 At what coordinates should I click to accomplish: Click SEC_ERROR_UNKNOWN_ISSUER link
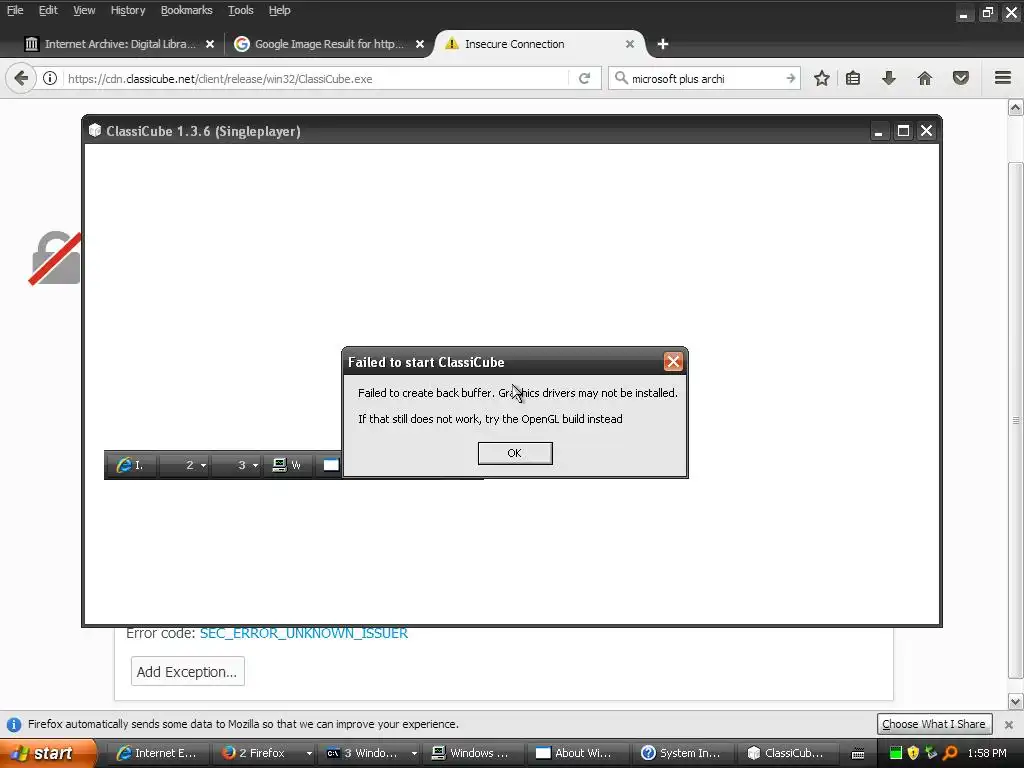(x=304, y=633)
